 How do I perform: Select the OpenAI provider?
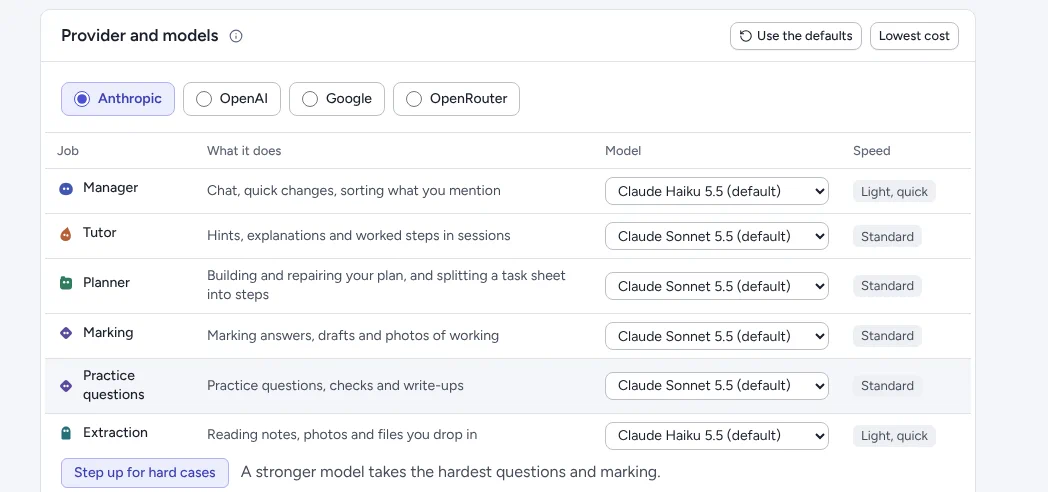point(232,99)
